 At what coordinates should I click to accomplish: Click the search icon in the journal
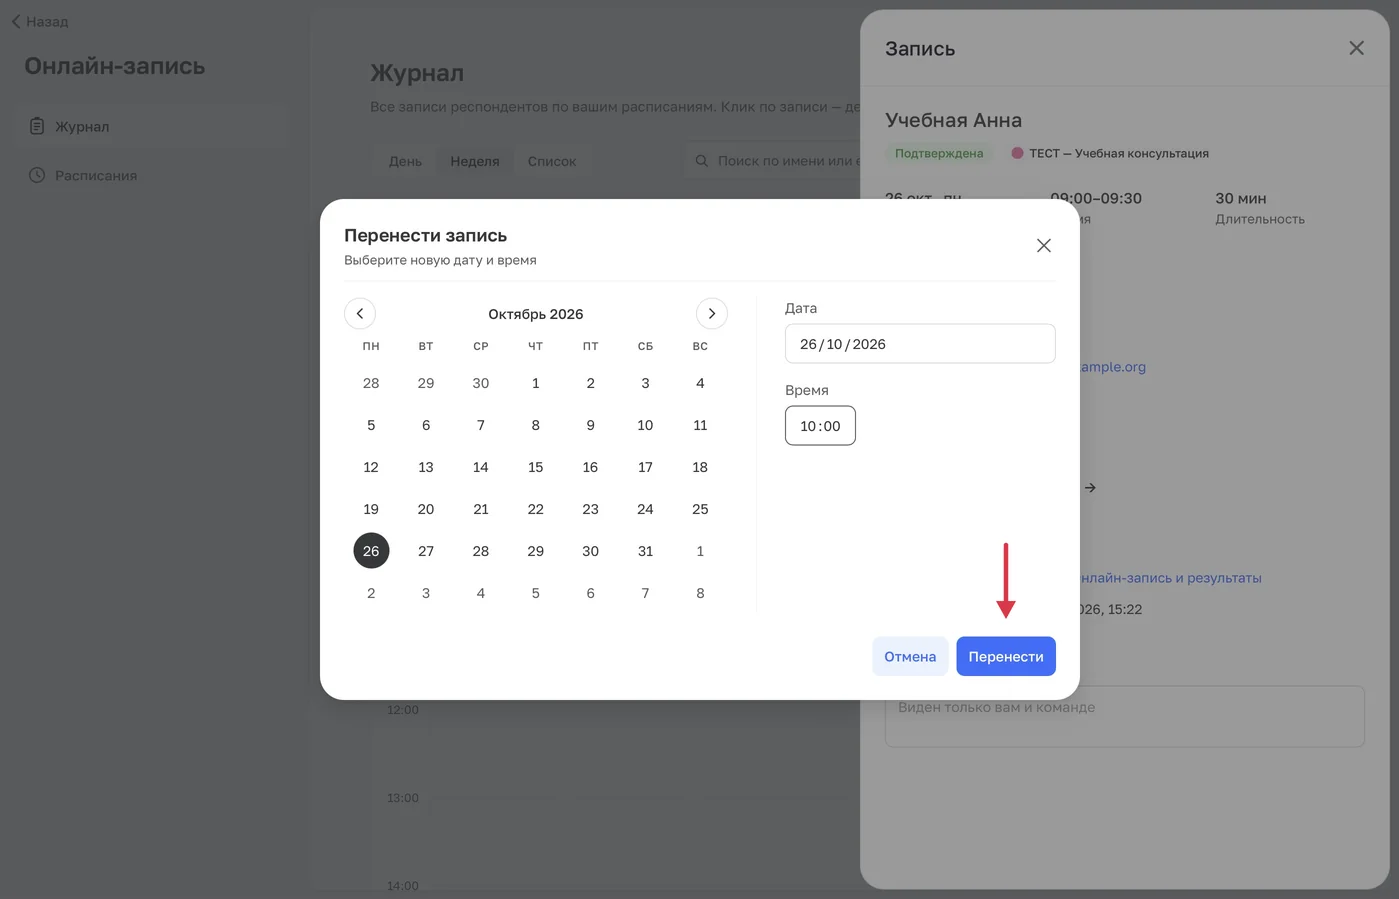click(702, 161)
